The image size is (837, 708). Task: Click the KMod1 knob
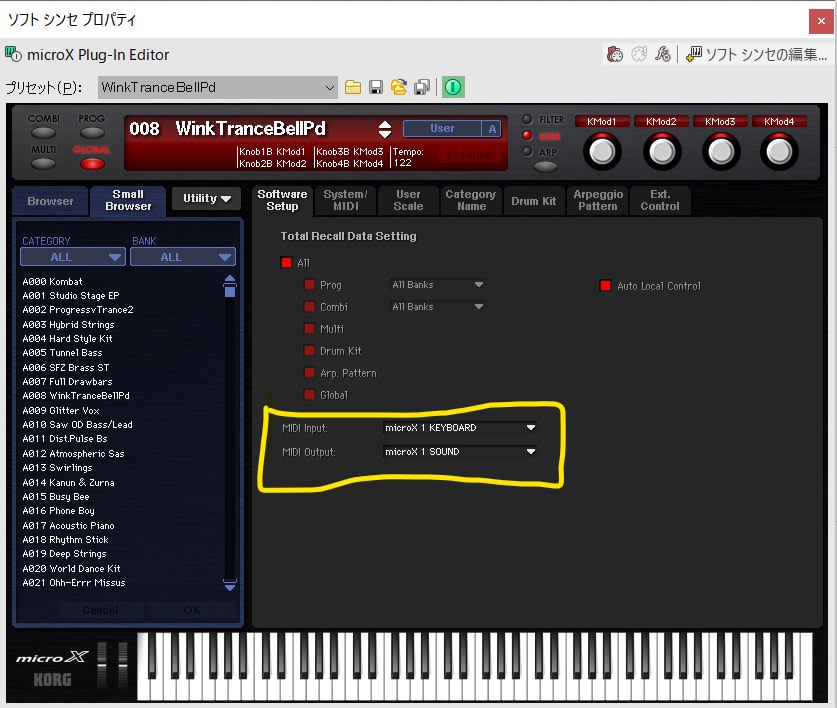pos(602,152)
